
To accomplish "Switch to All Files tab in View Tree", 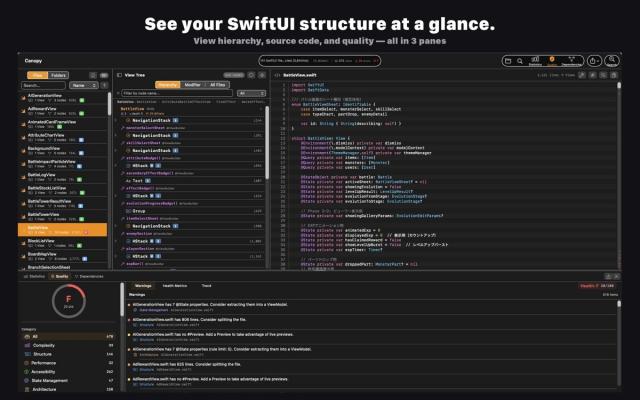I will pyautogui.click(x=218, y=85).
